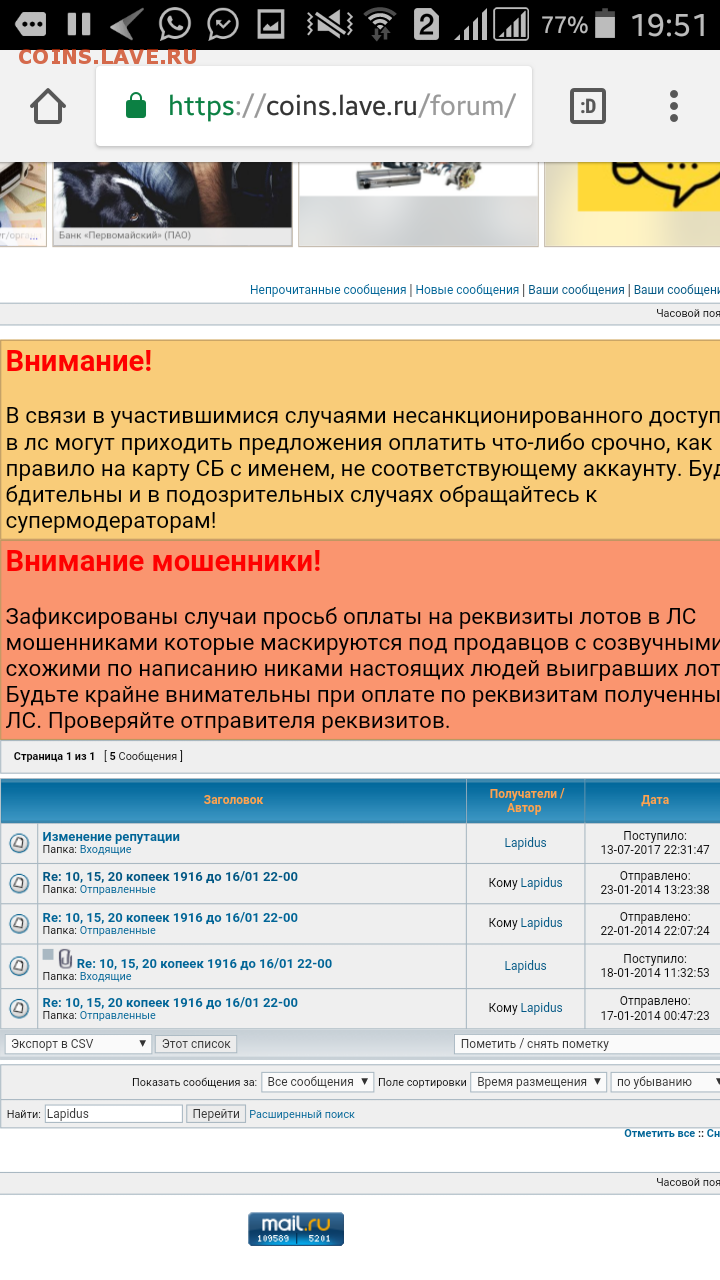The width and height of the screenshot is (720, 1280).
Task: Open Расширенный поиск link
Action: (x=302, y=1114)
